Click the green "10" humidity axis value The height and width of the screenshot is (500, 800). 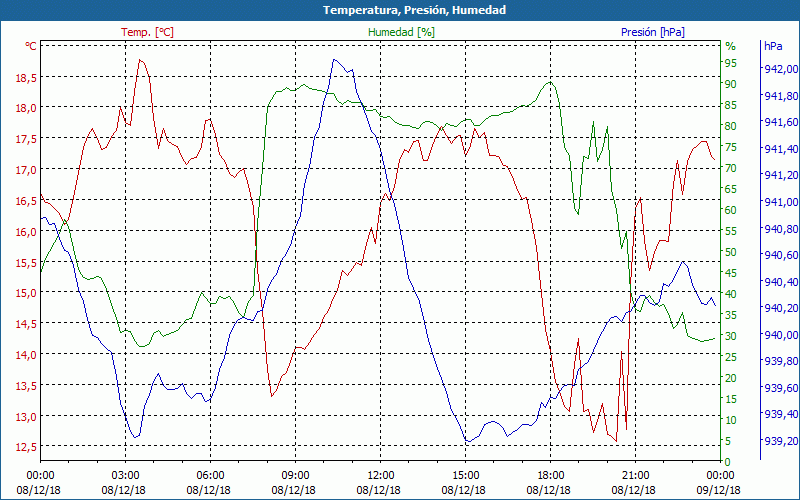[x=731, y=420]
